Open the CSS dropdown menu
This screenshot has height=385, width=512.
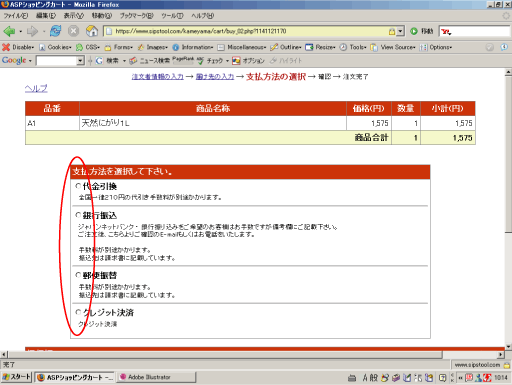click(x=88, y=47)
